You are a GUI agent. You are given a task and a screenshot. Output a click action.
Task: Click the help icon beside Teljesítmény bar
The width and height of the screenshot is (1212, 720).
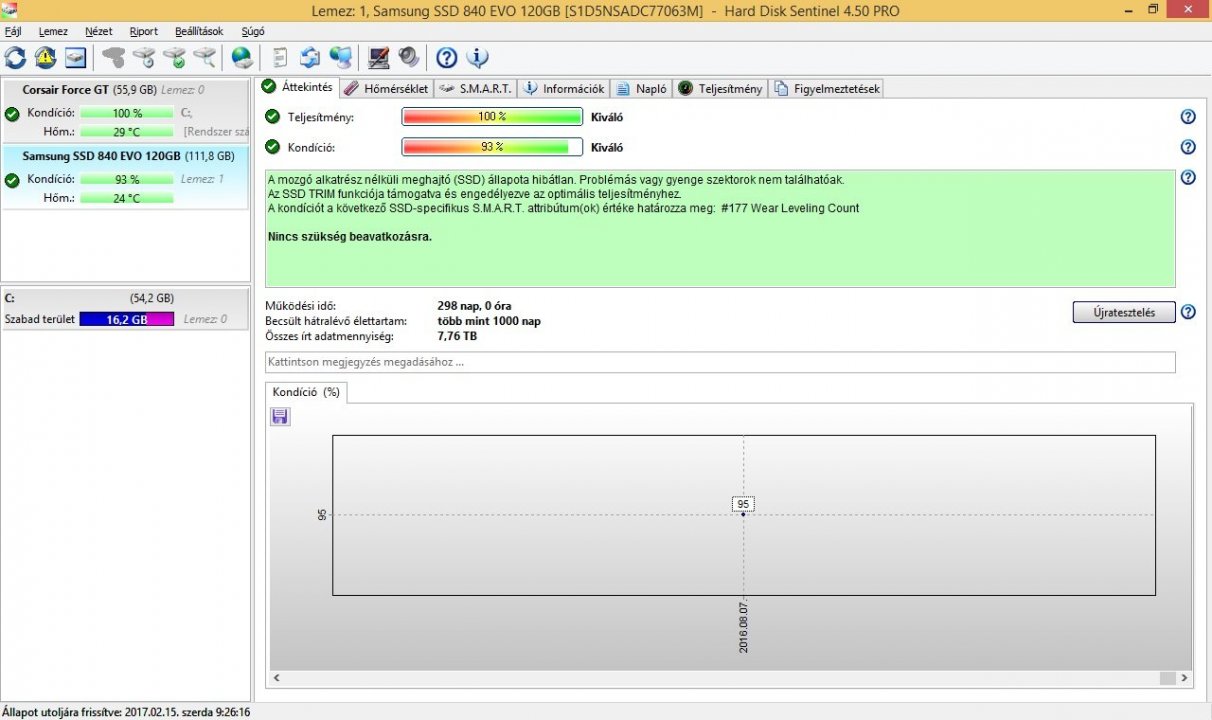pos(1188,117)
